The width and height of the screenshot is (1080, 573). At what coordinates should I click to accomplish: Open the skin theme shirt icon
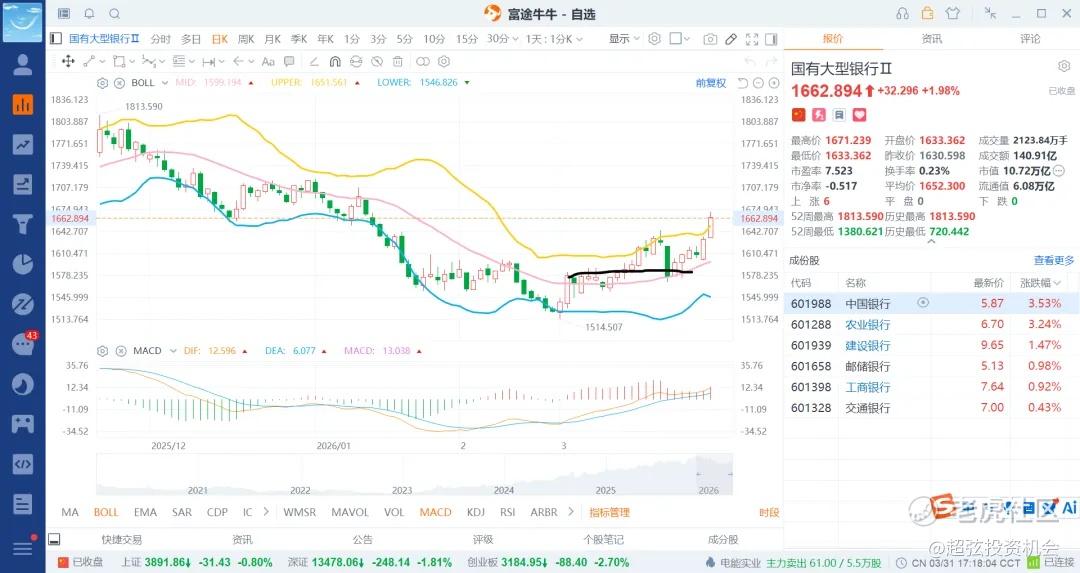(953, 13)
